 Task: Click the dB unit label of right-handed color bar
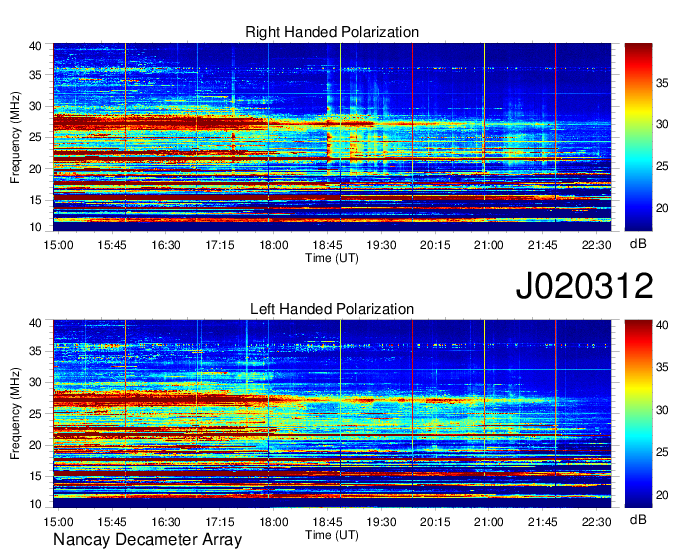pyautogui.click(x=638, y=244)
